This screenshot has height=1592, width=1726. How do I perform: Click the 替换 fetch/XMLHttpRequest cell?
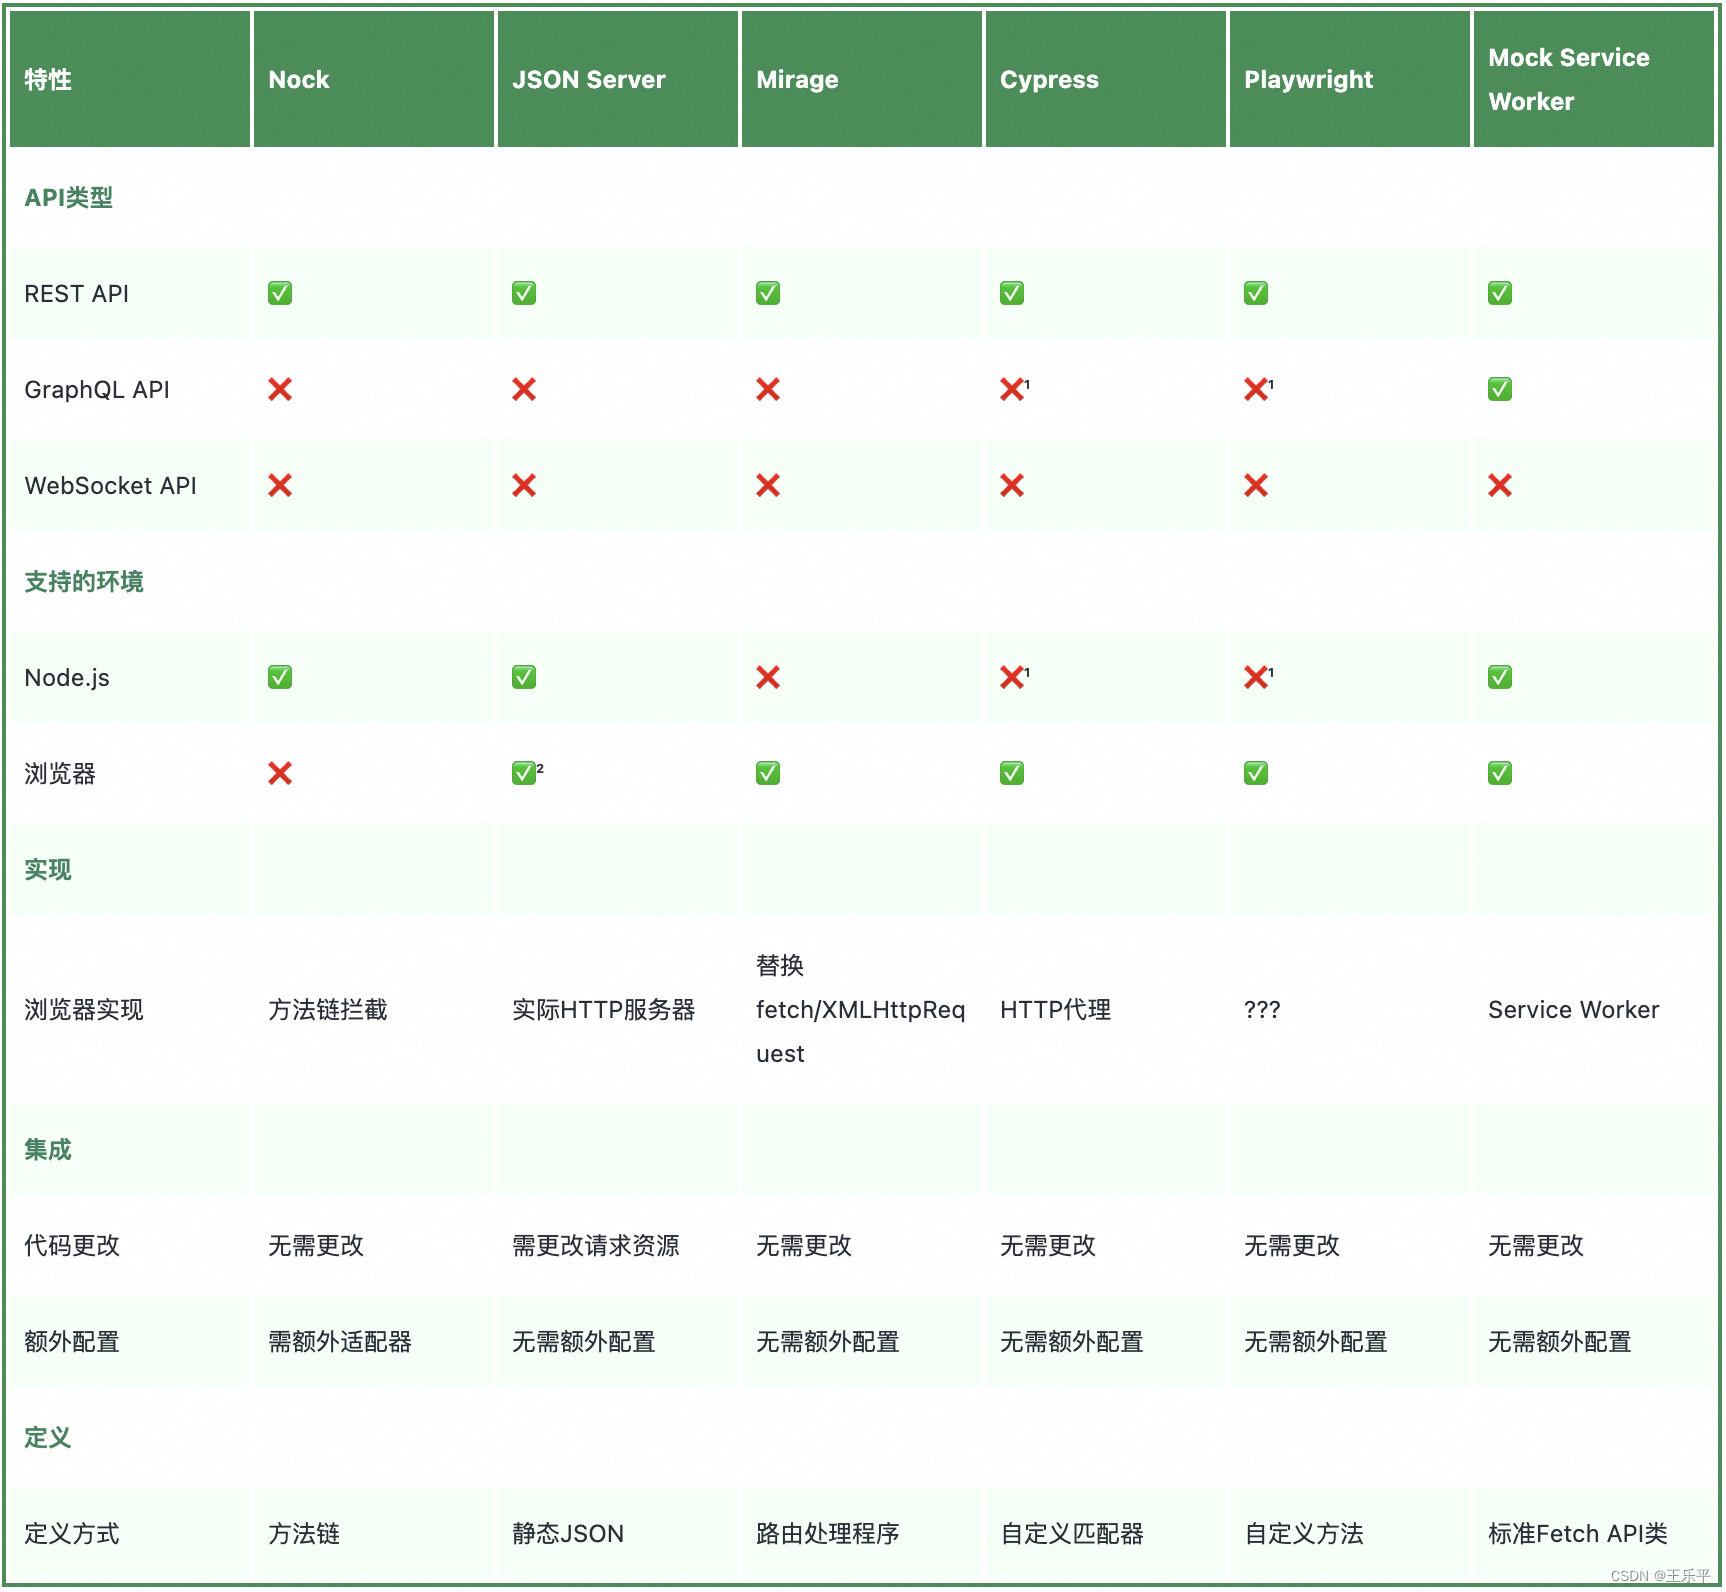coord(861,1010)
